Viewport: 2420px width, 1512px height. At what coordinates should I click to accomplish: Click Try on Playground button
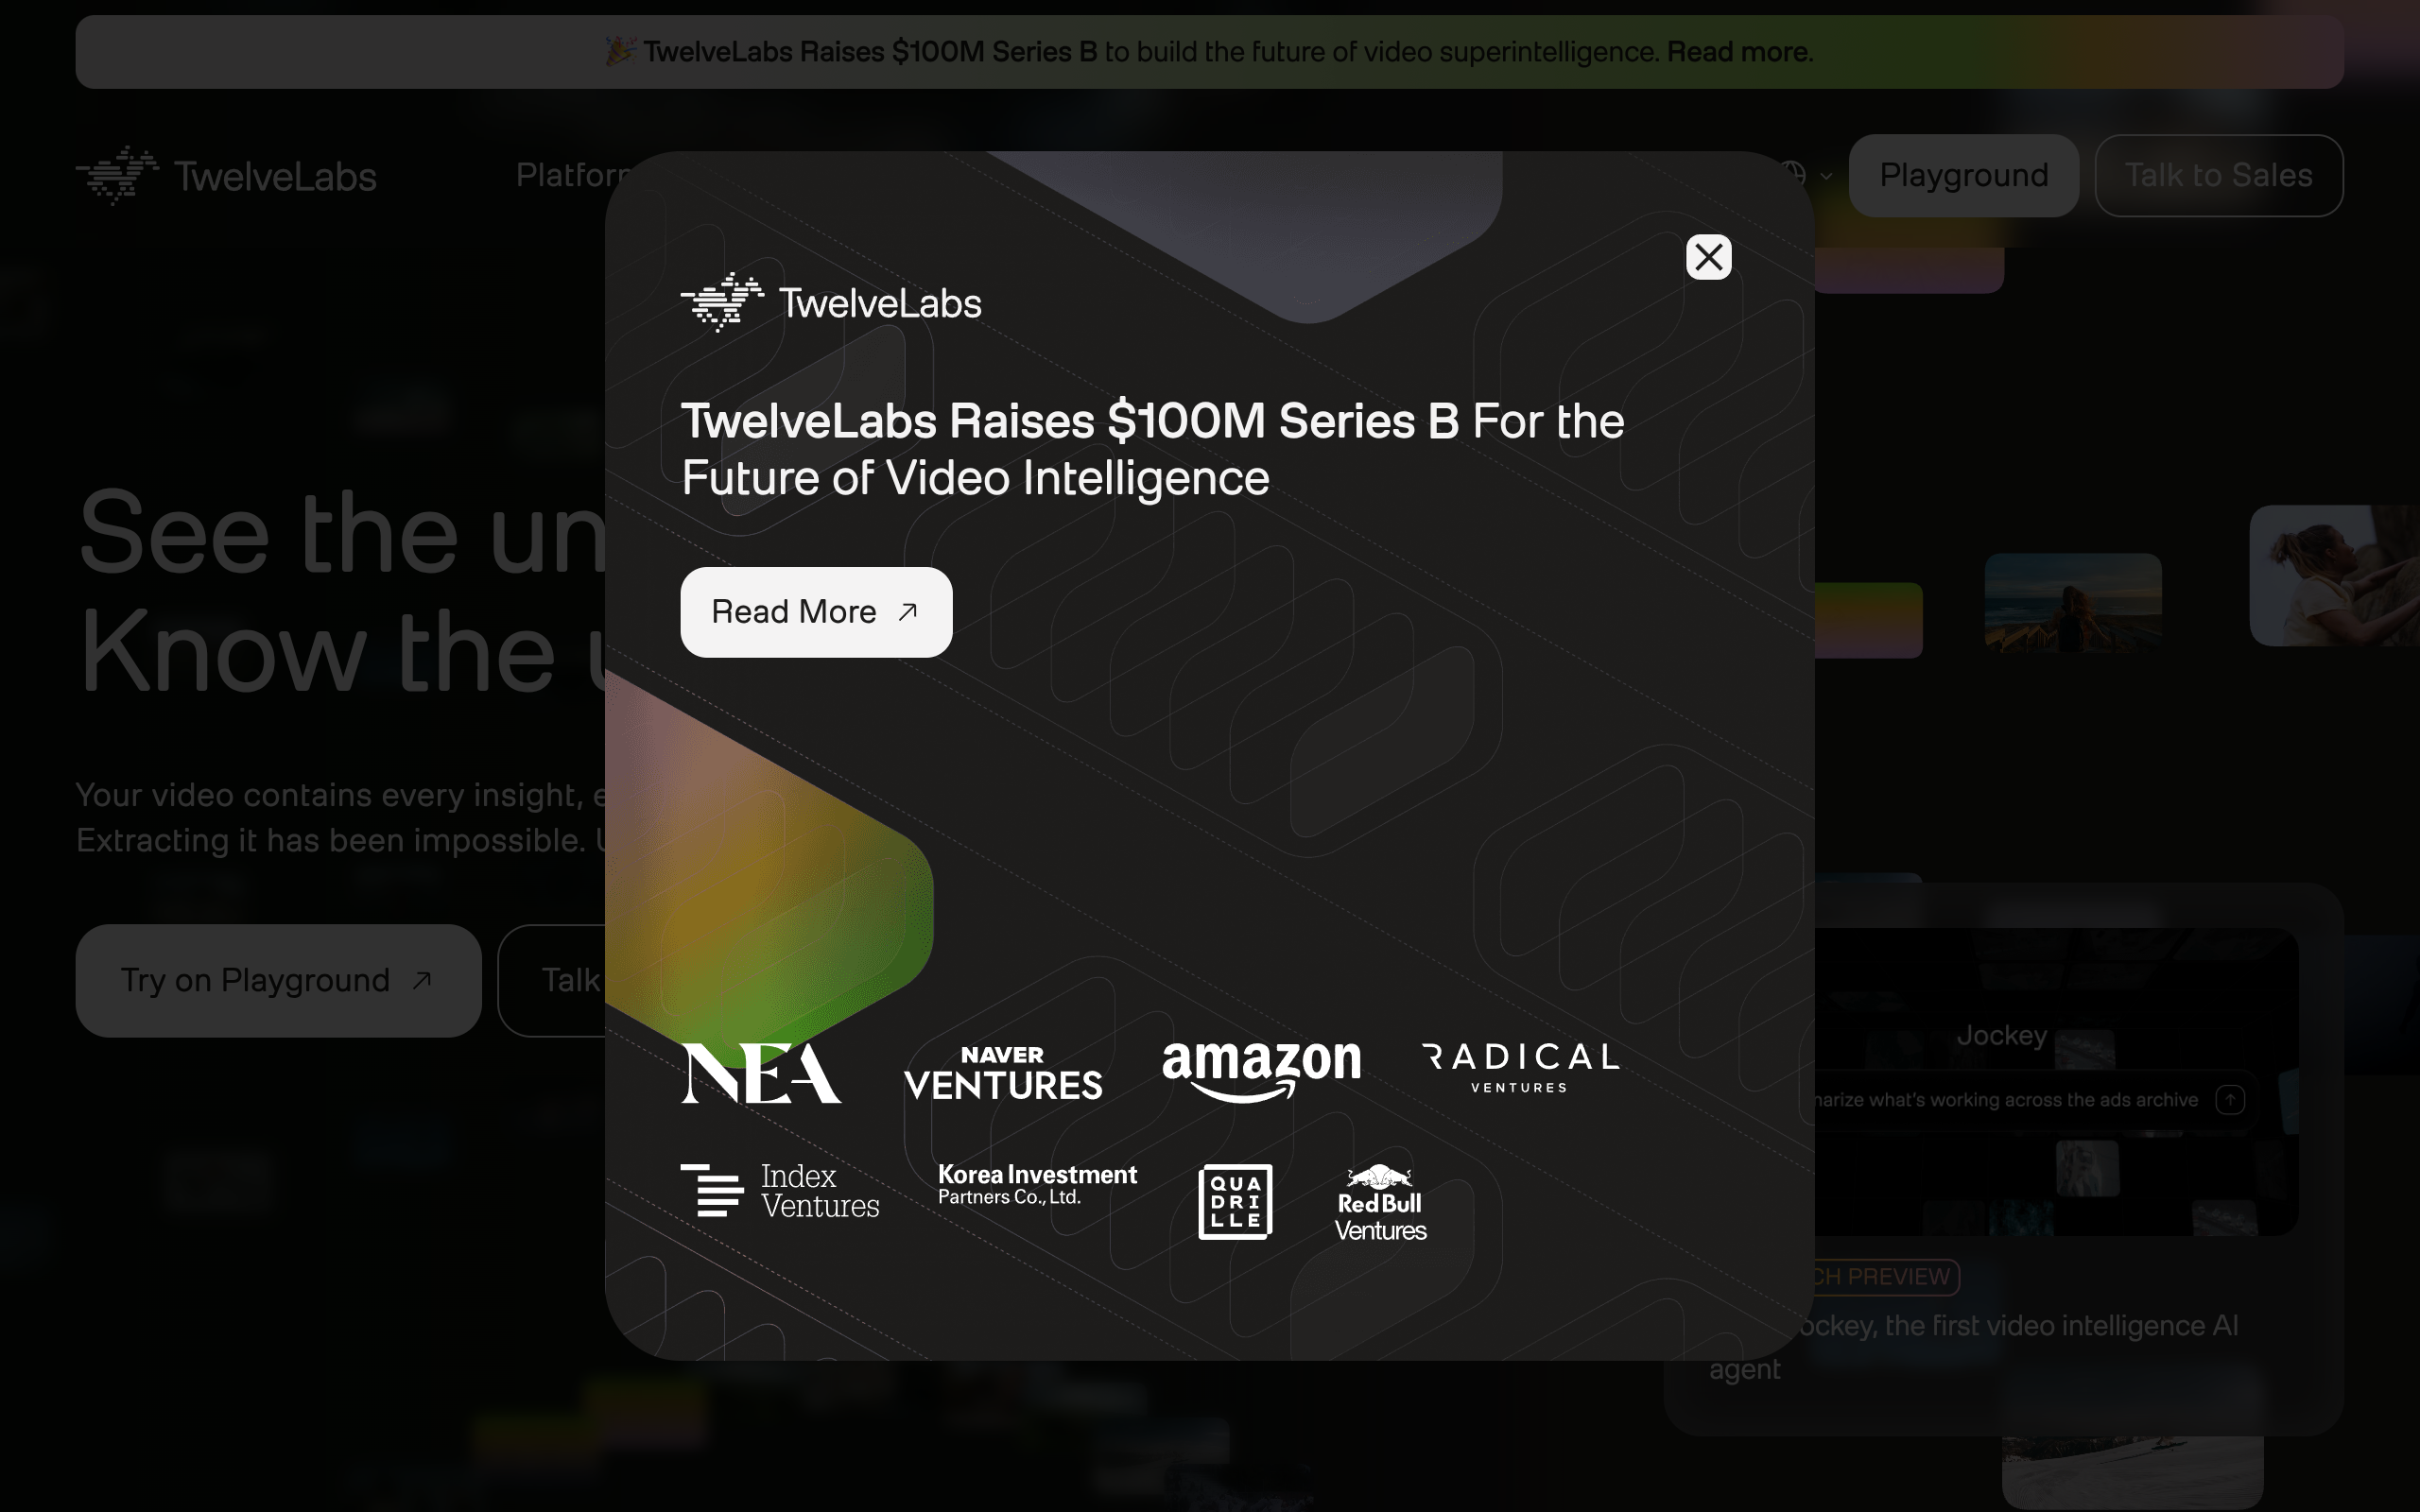click(278, 980)
